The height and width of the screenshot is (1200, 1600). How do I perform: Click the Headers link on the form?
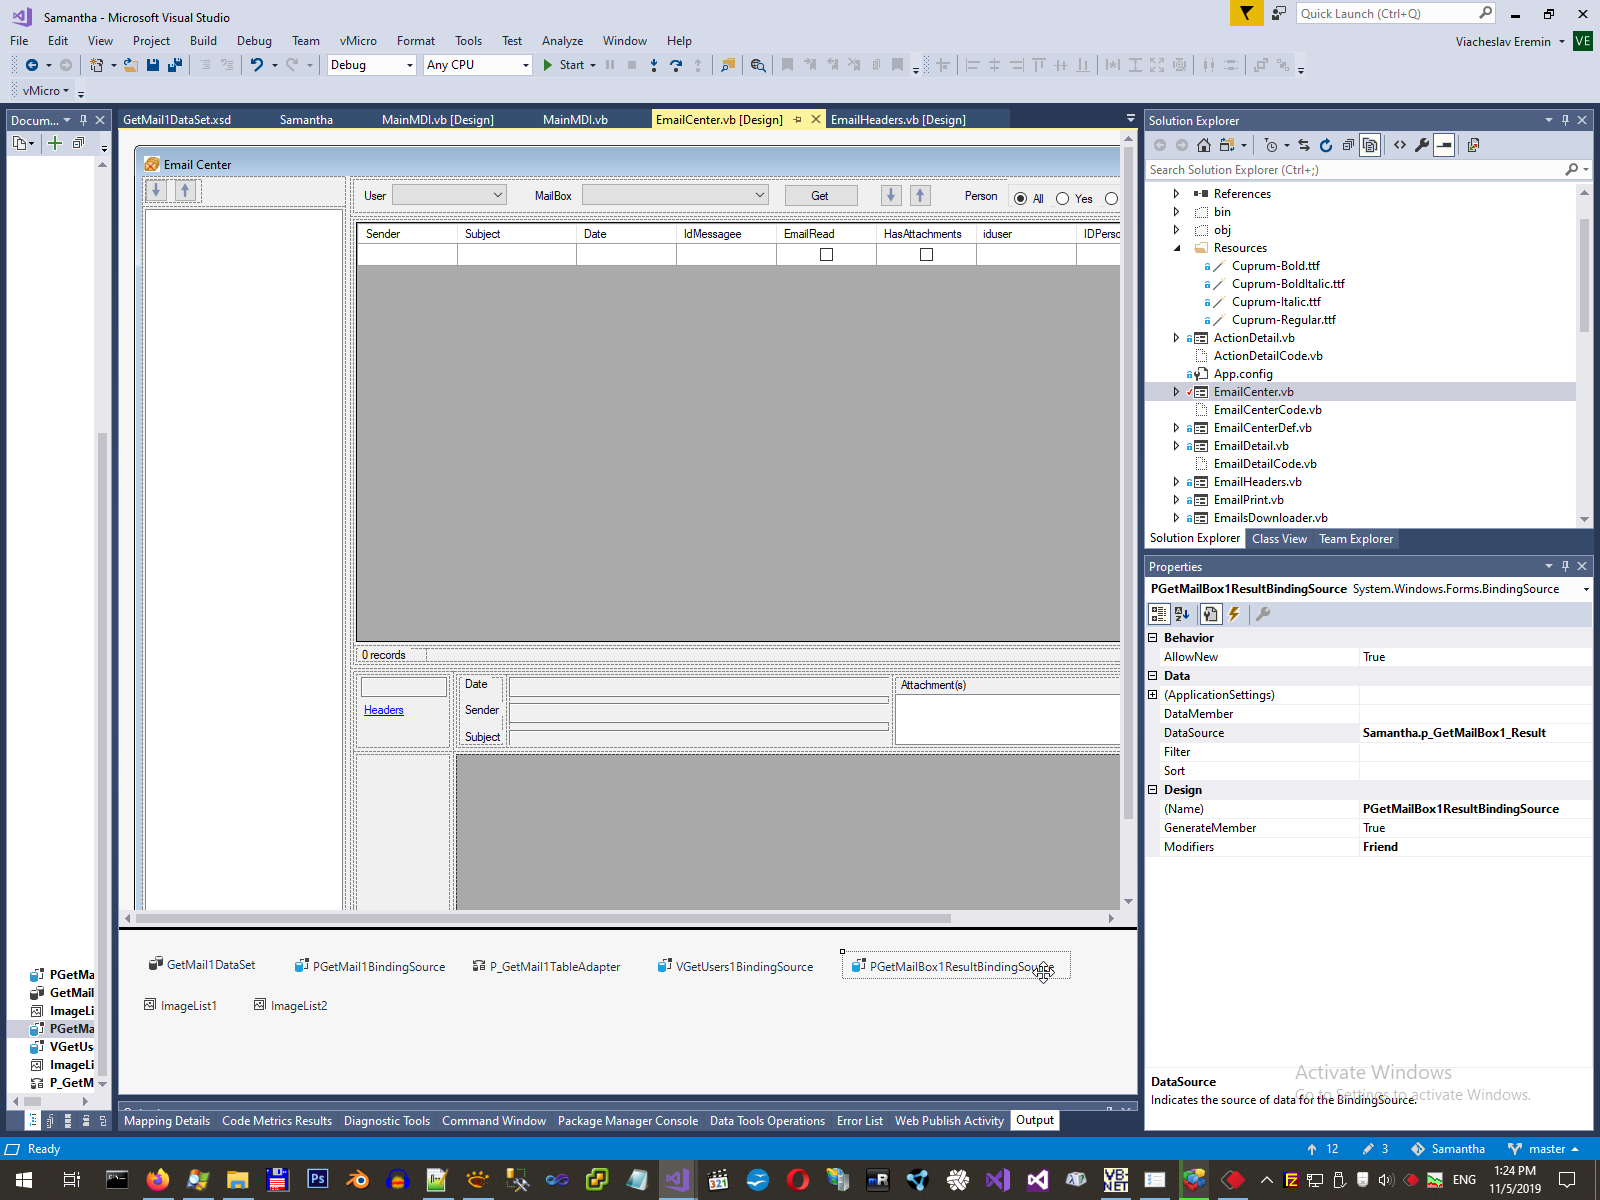click(384, 710)
